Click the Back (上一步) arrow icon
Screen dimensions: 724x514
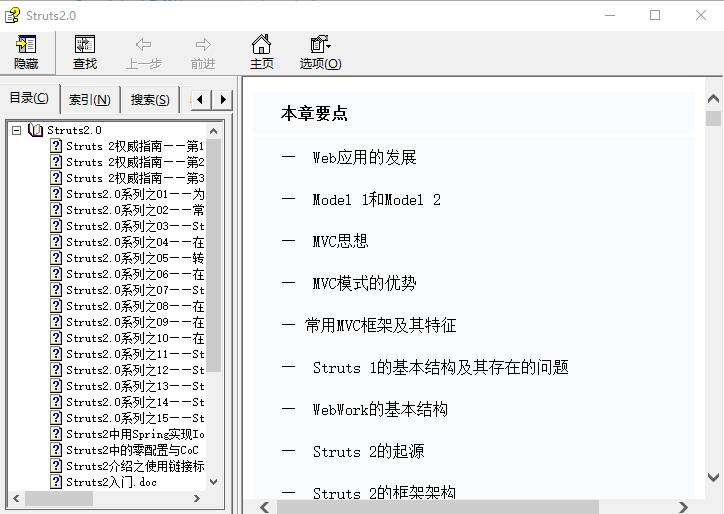tap(143, 45)
